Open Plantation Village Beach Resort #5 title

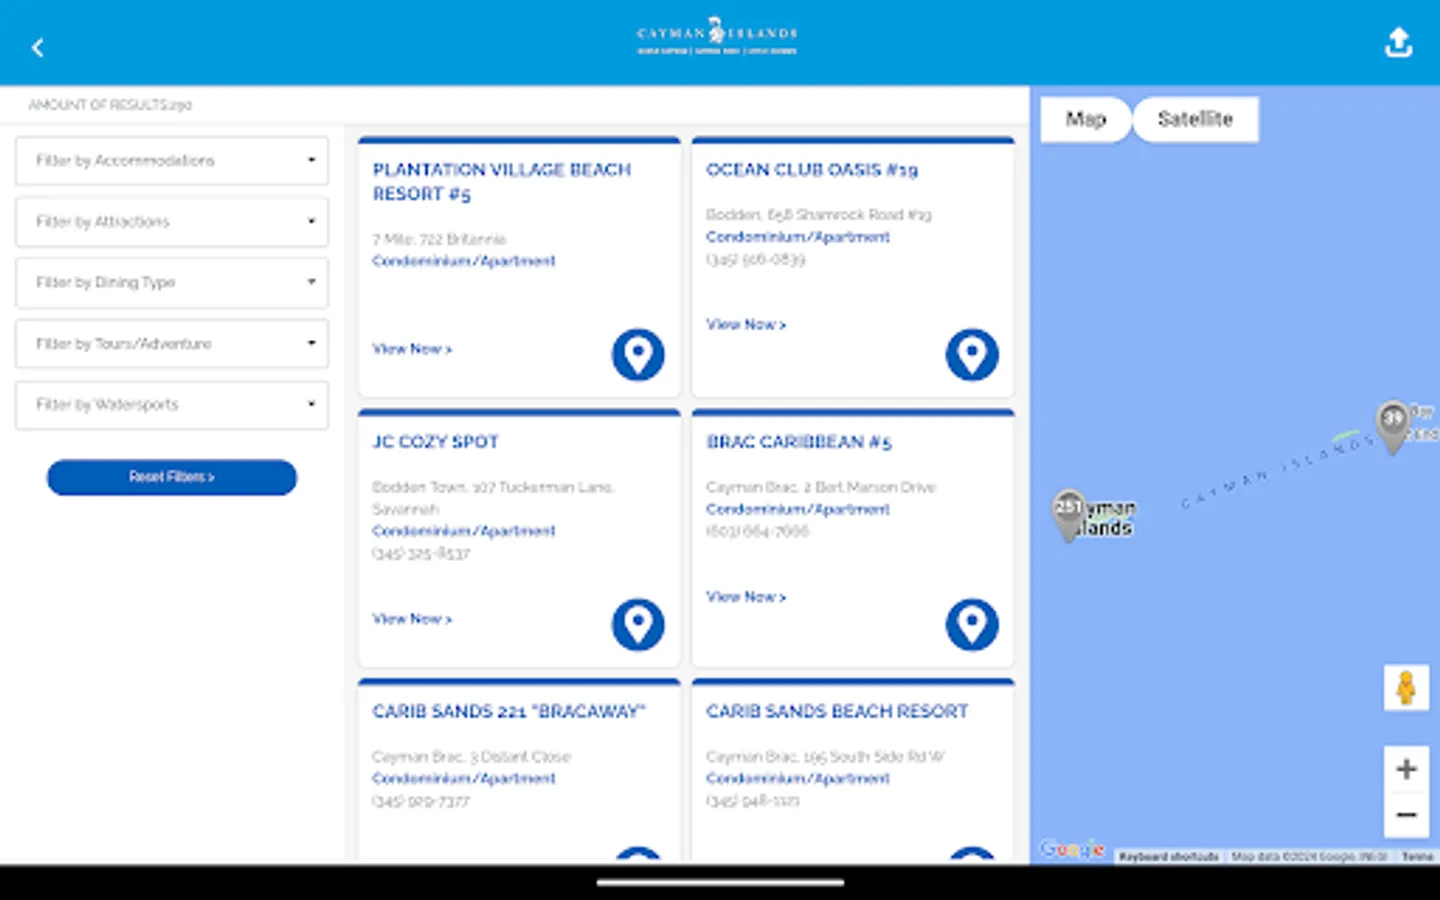pyautogui.click(x=502, y=182)
